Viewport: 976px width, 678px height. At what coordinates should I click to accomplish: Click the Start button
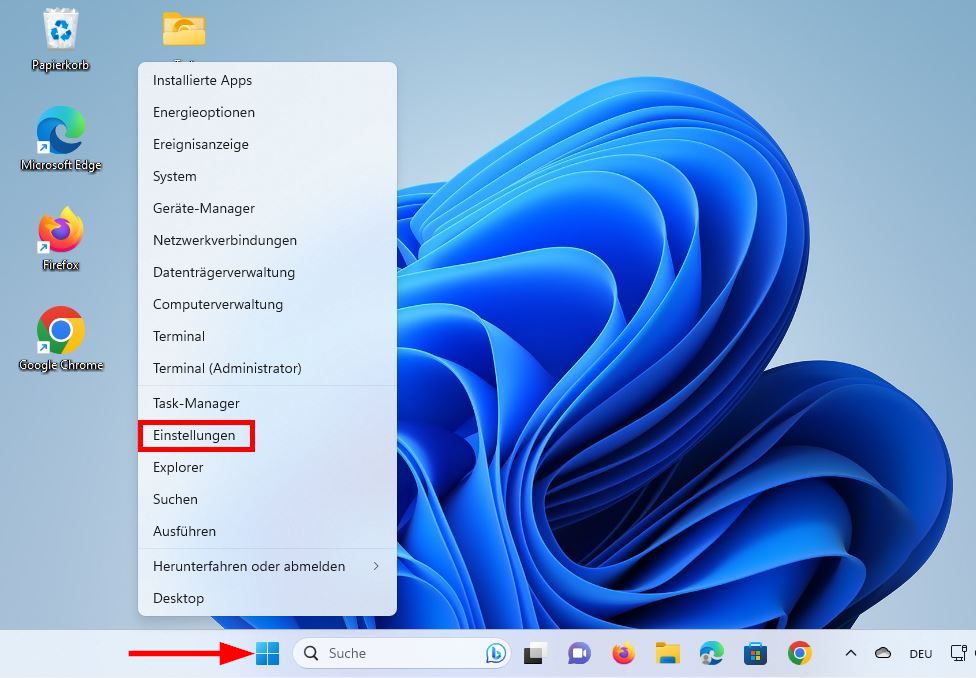coord(268,653)
